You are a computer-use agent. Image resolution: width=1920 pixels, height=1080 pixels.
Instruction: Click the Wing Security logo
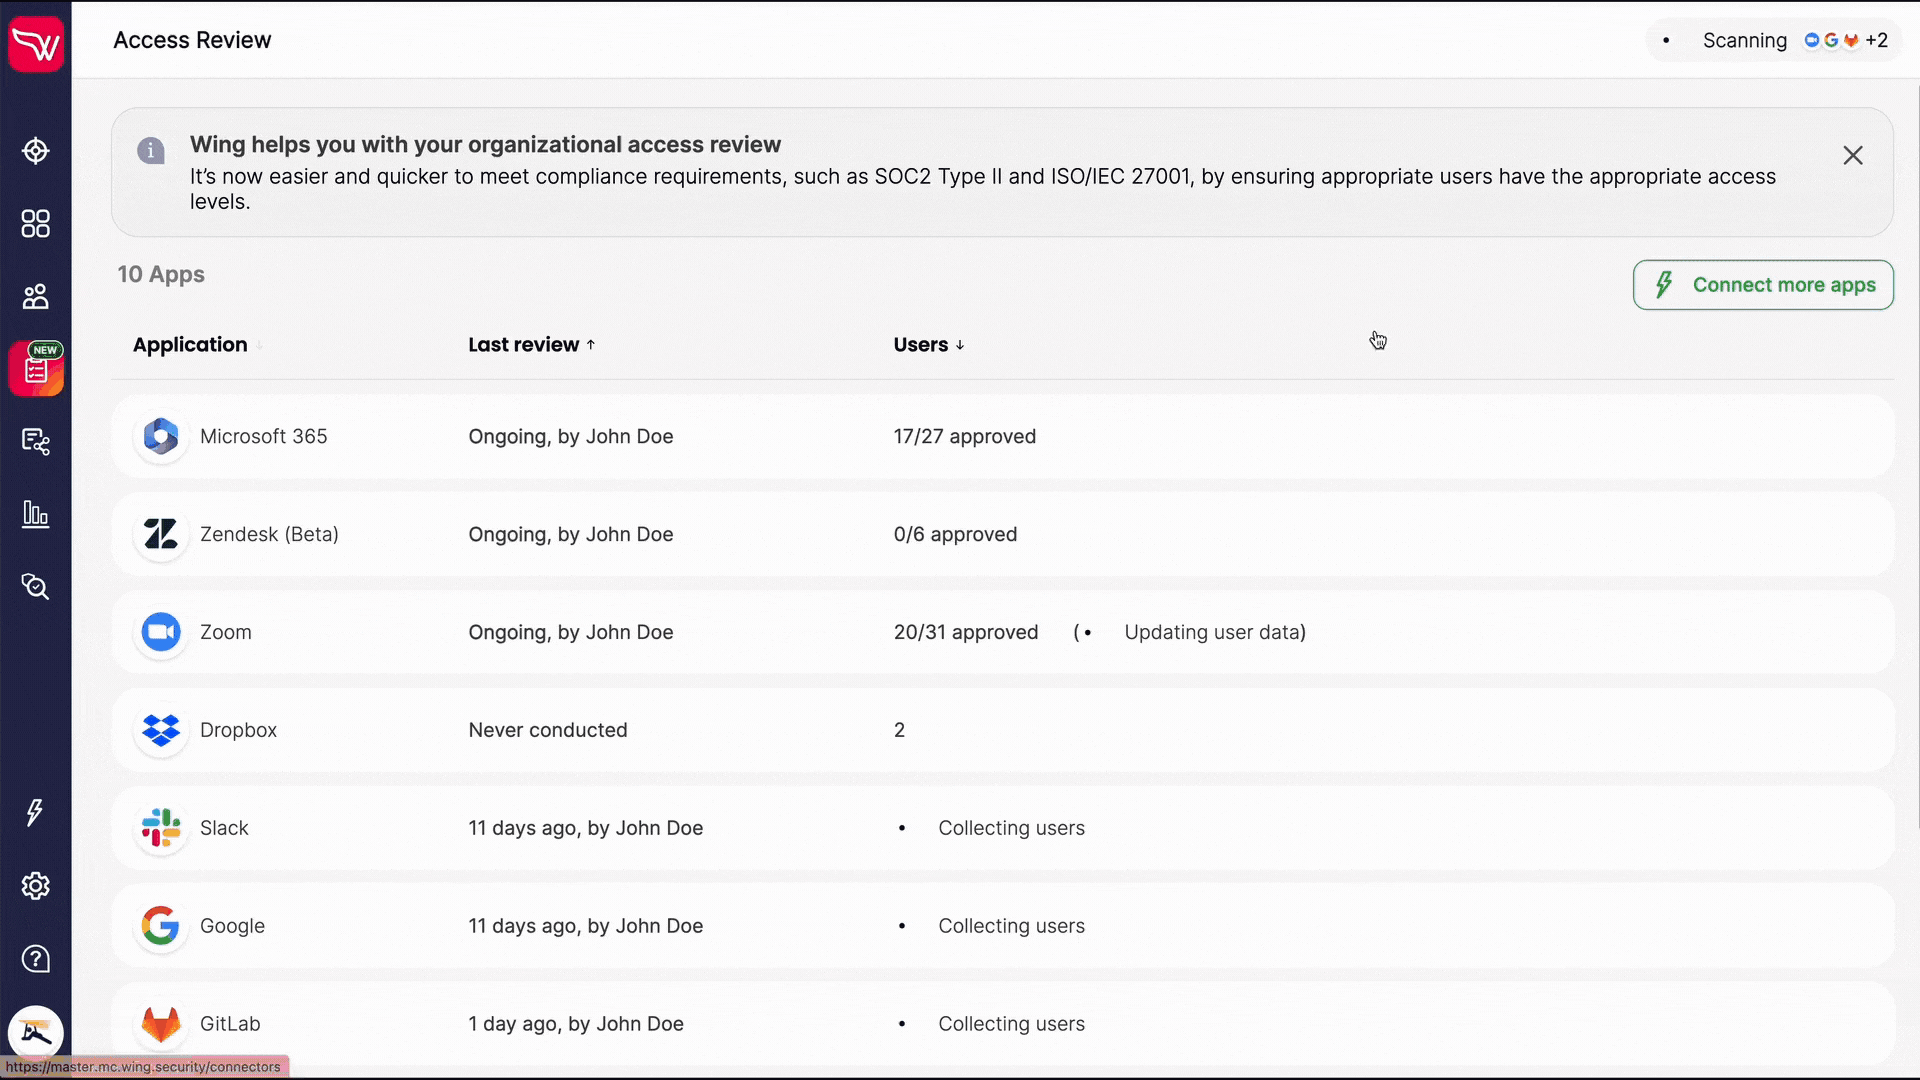(x=36, y=44)
